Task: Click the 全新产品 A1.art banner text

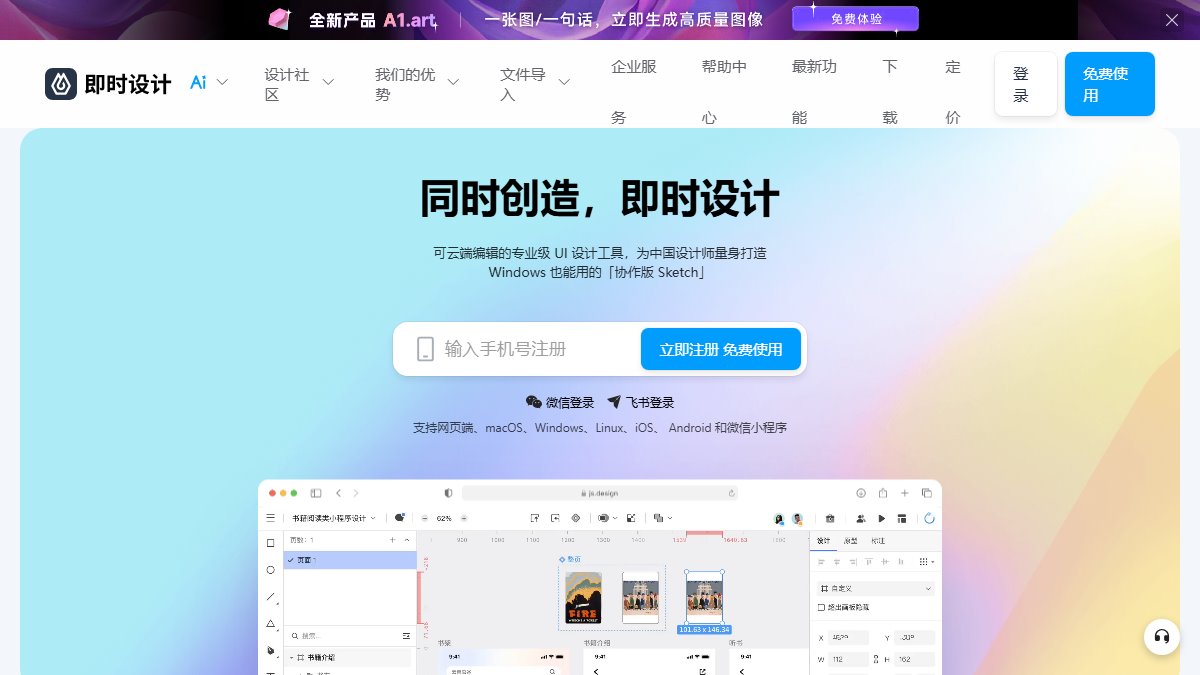Action: pos(373,20)
